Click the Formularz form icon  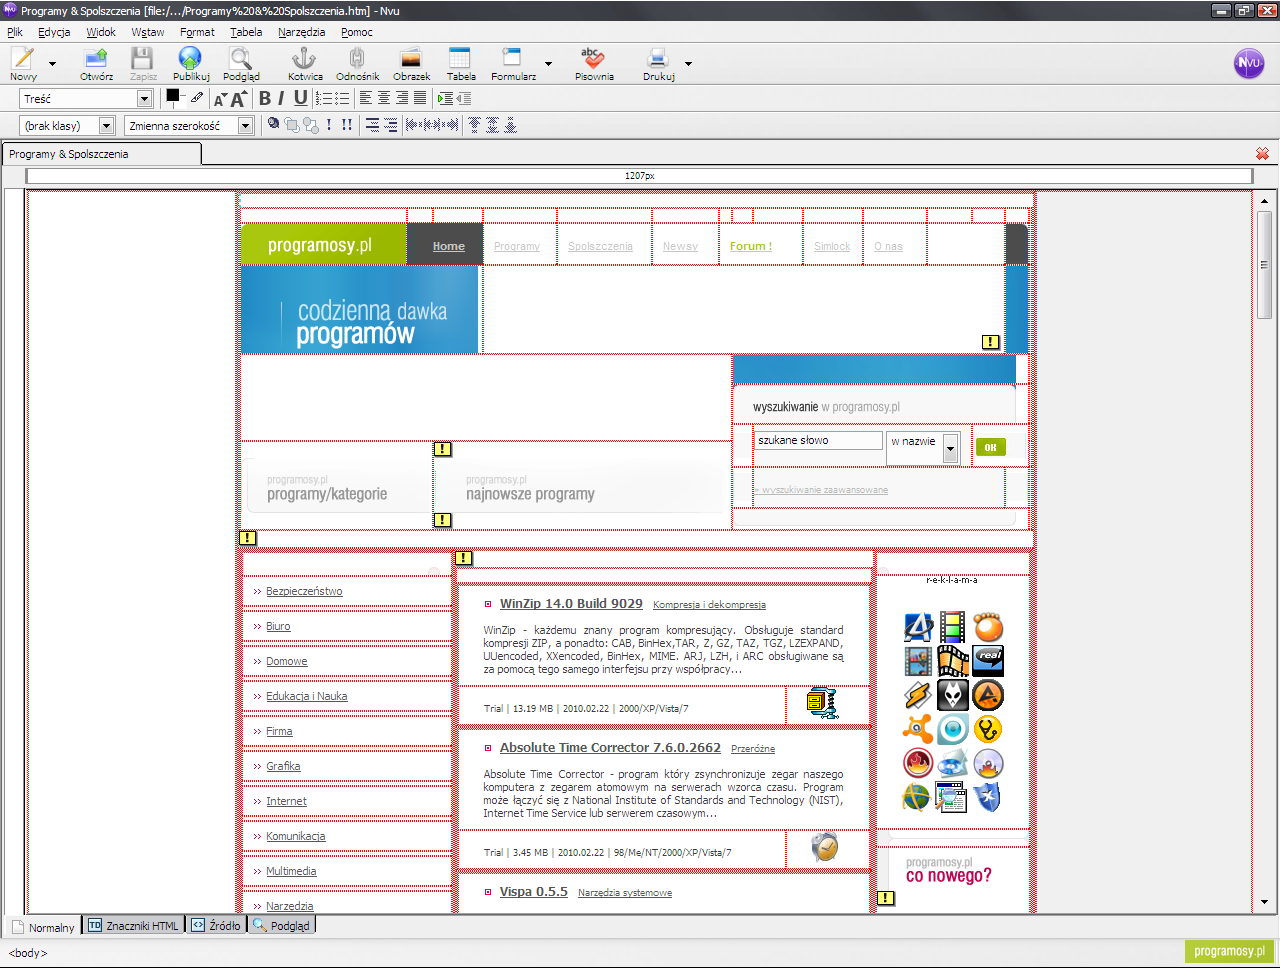(512, 58)
